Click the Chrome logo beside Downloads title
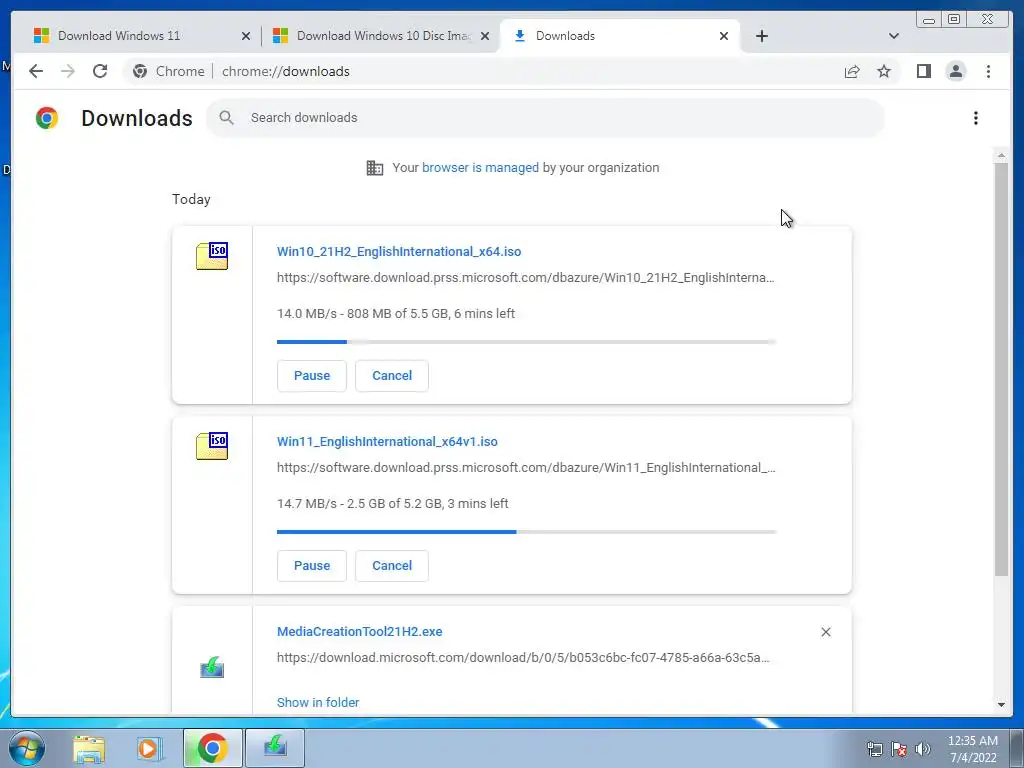Screen dimensions: 1024x768 click(47, 118)
